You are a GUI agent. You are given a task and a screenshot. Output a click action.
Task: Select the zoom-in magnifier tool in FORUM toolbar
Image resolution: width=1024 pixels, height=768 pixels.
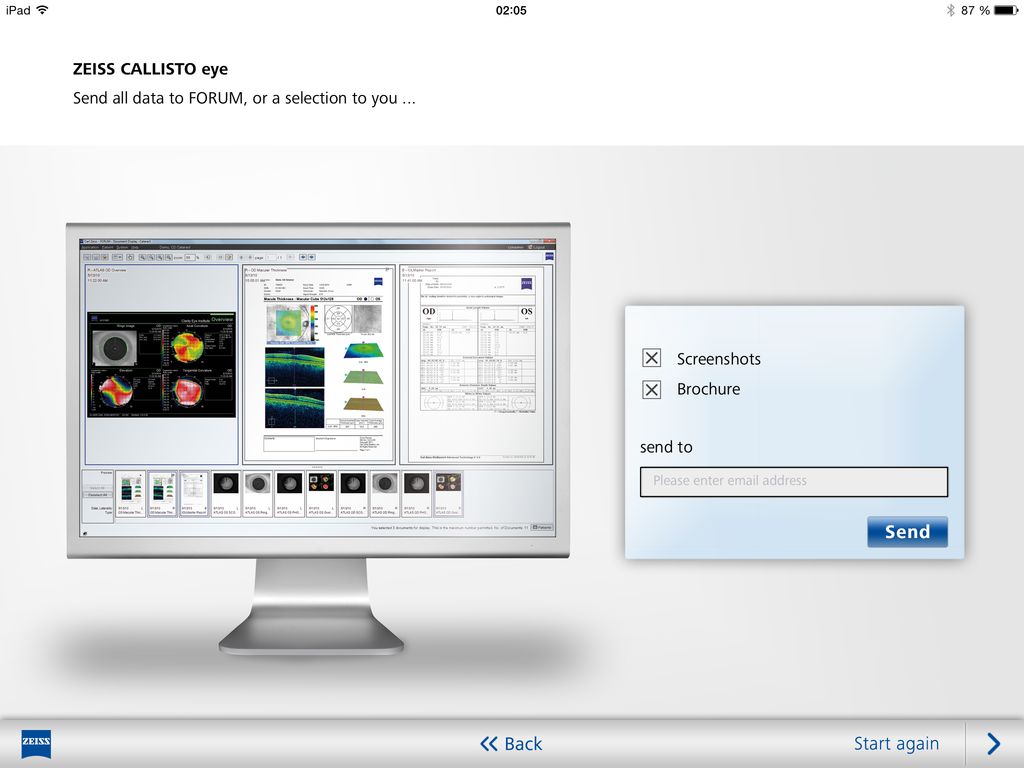click(x=143, y=258)
